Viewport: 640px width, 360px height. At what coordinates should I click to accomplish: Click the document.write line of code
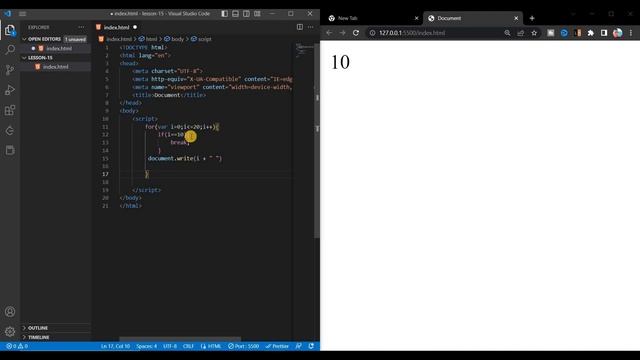click(x=185, y=158)
